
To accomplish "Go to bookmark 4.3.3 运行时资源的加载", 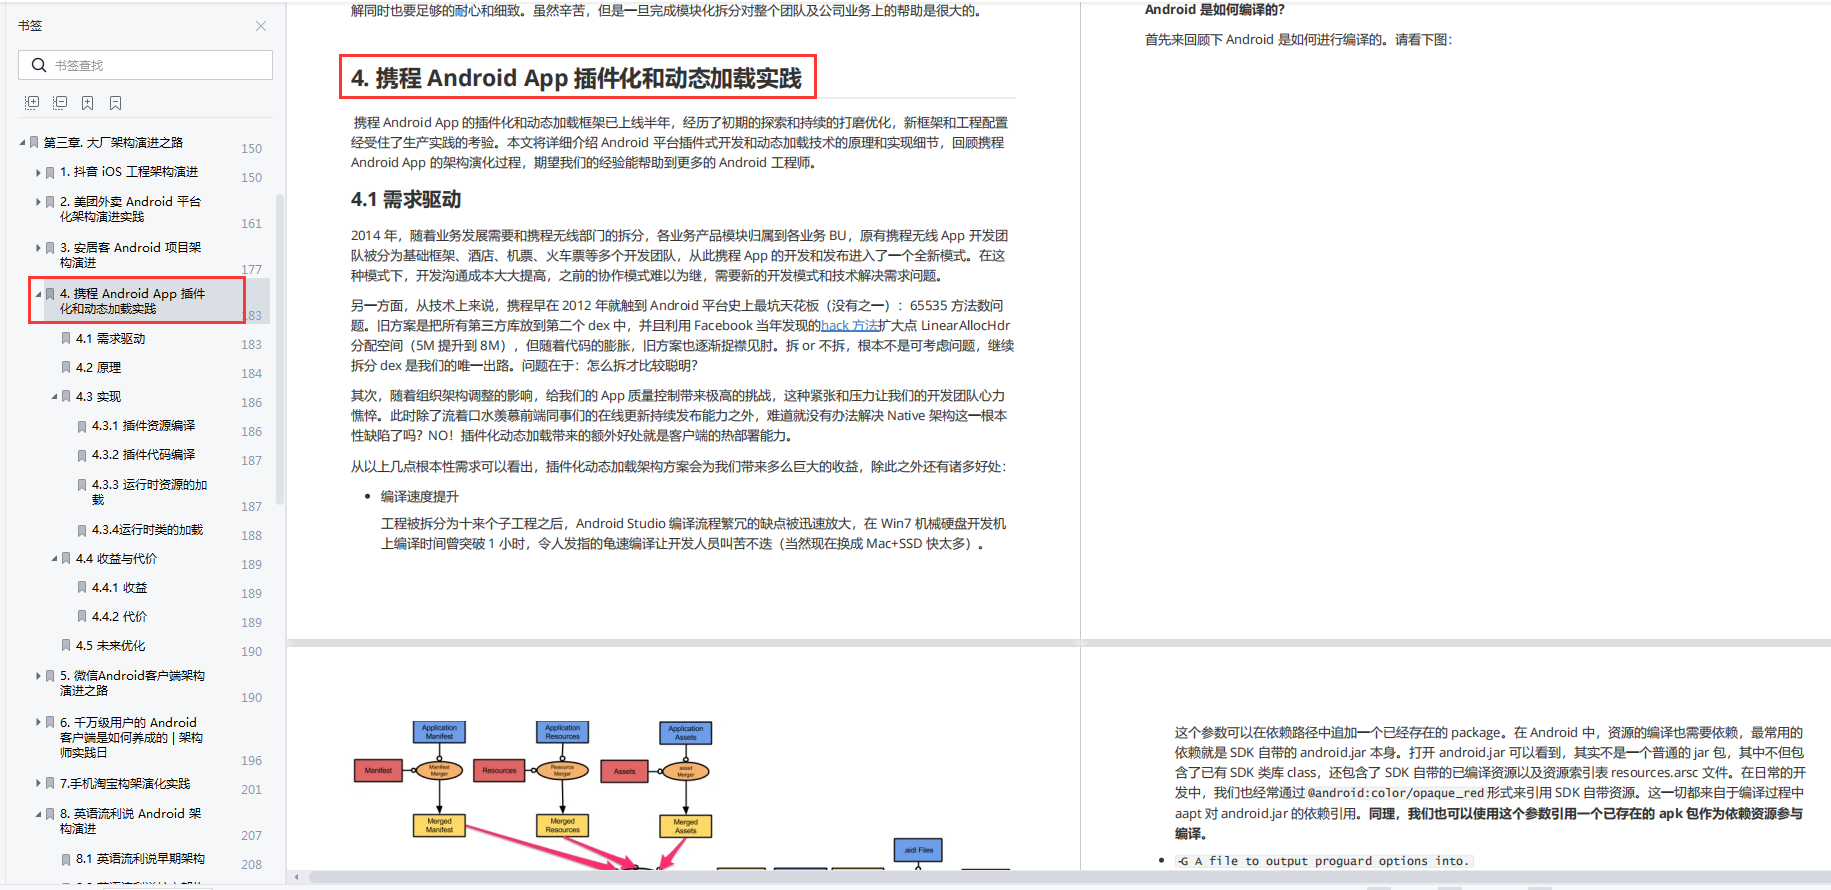I will point(149,492).
